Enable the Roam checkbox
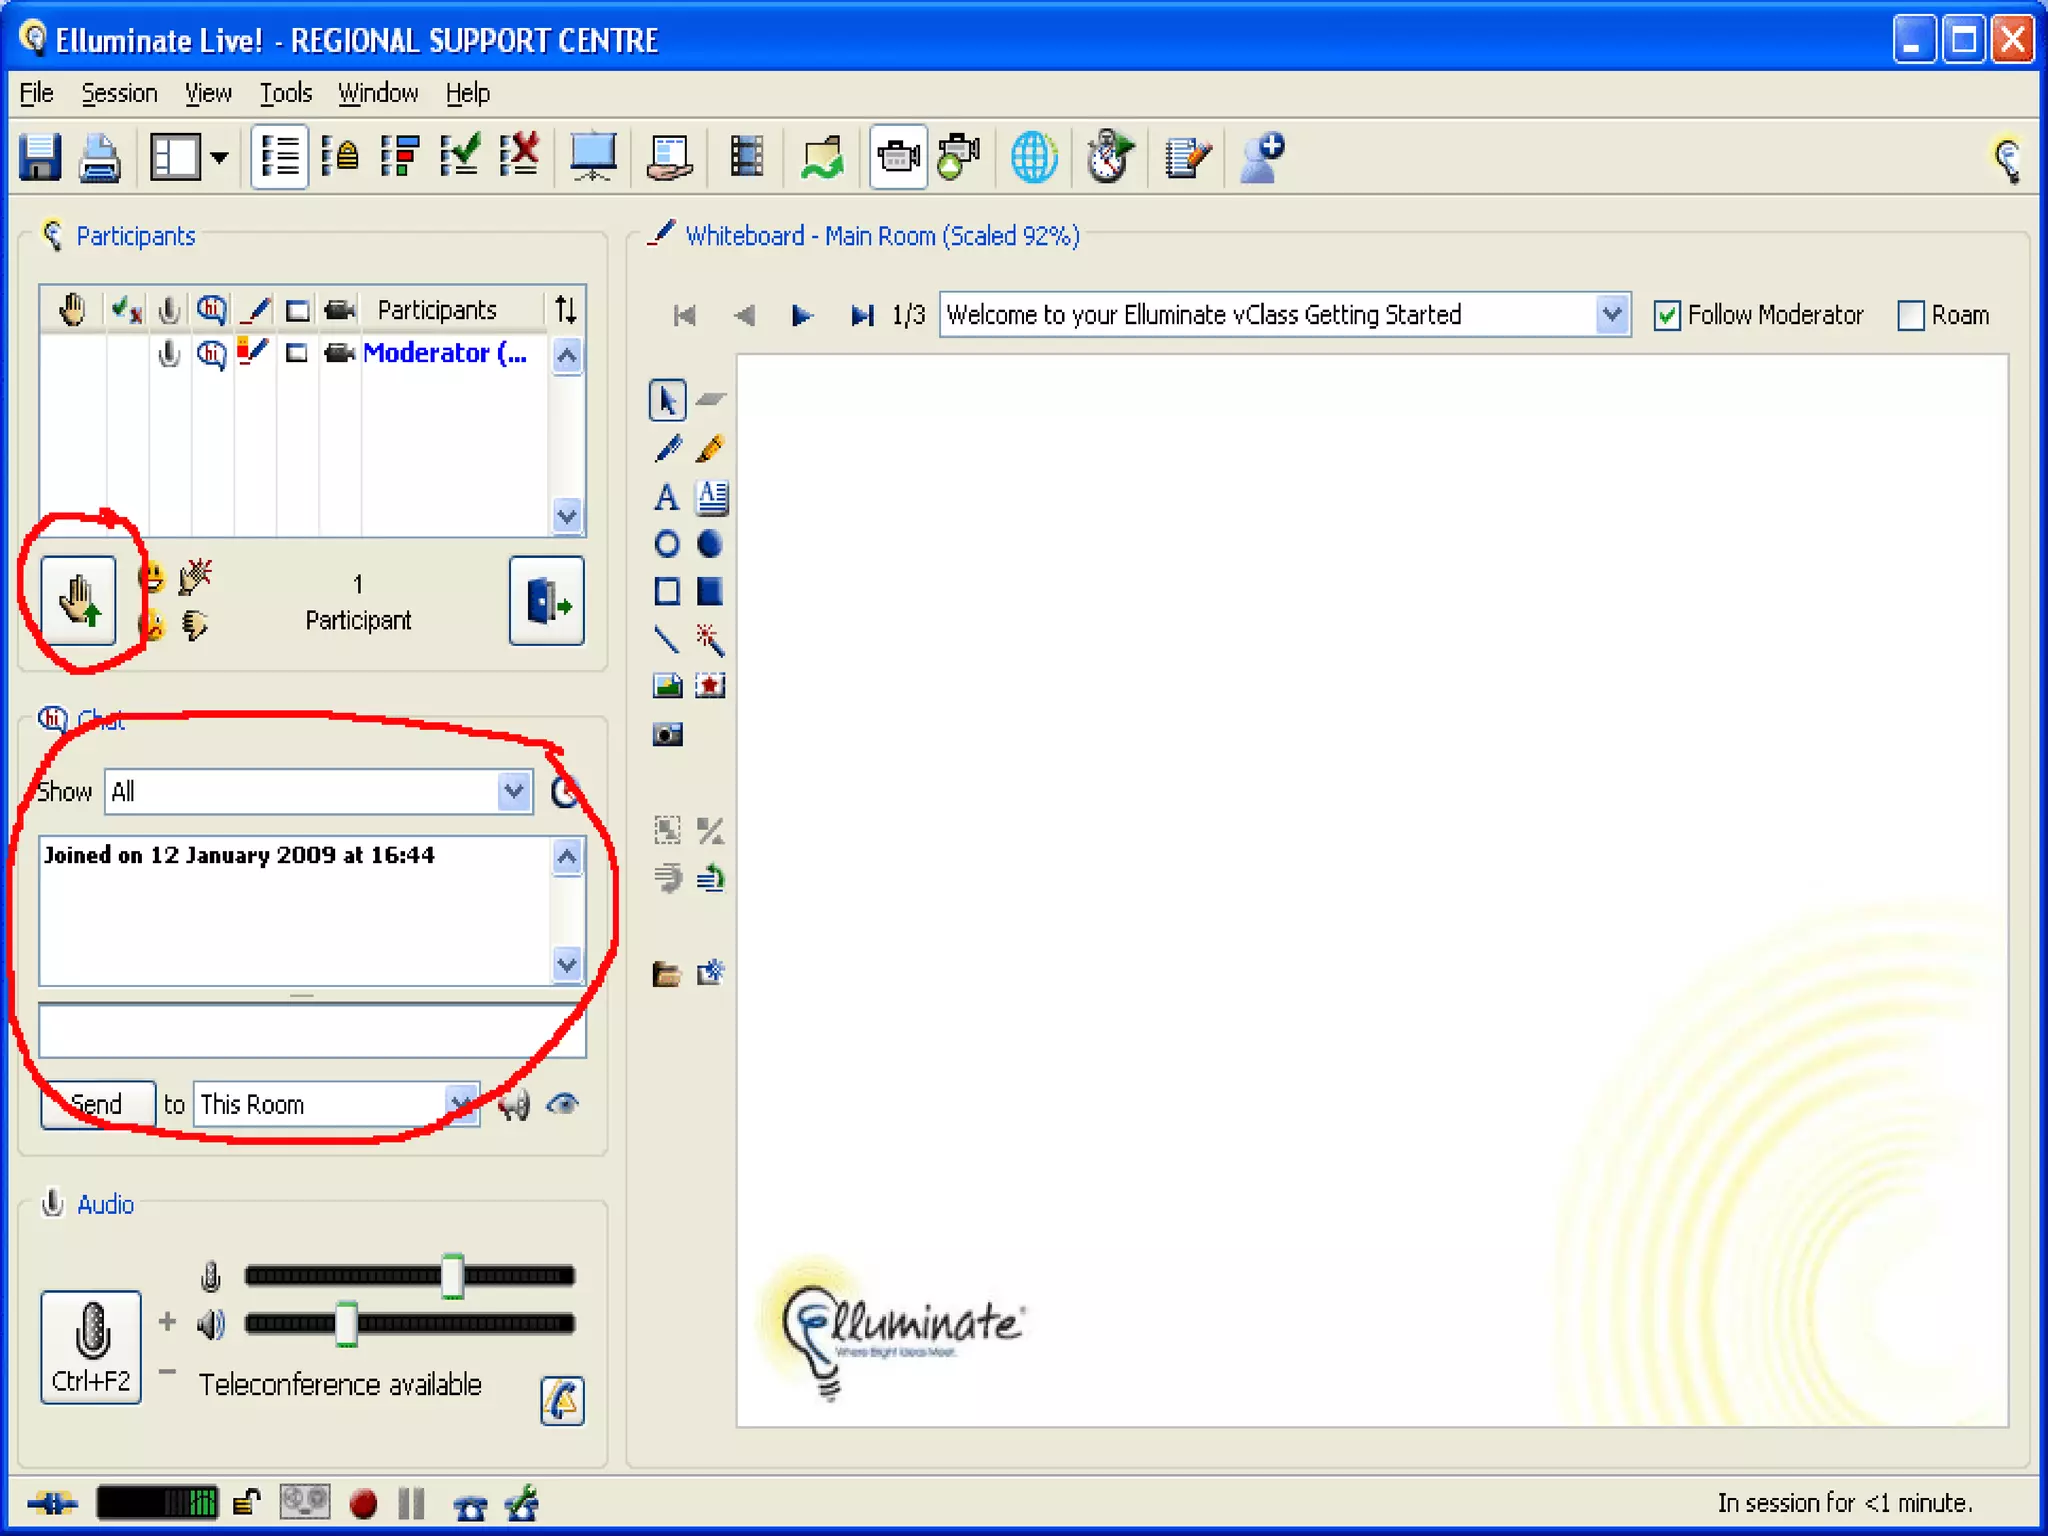This screenshot has width=2048, height=1536. (x=1910, y=316)
